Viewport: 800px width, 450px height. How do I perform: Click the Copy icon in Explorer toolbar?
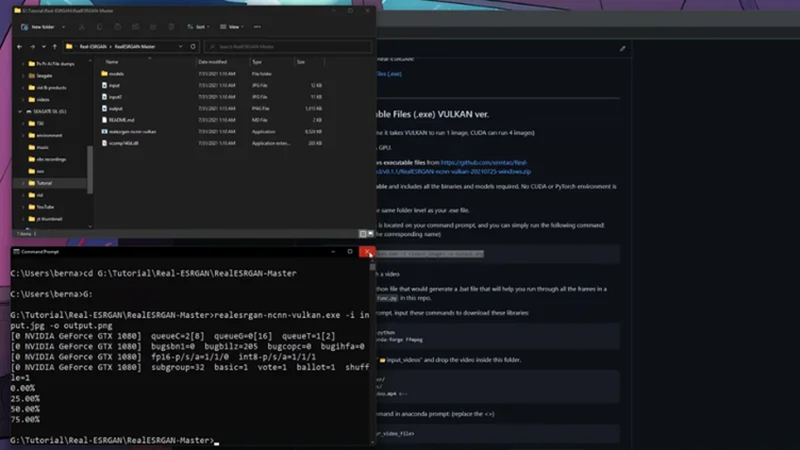coord(99,27)
